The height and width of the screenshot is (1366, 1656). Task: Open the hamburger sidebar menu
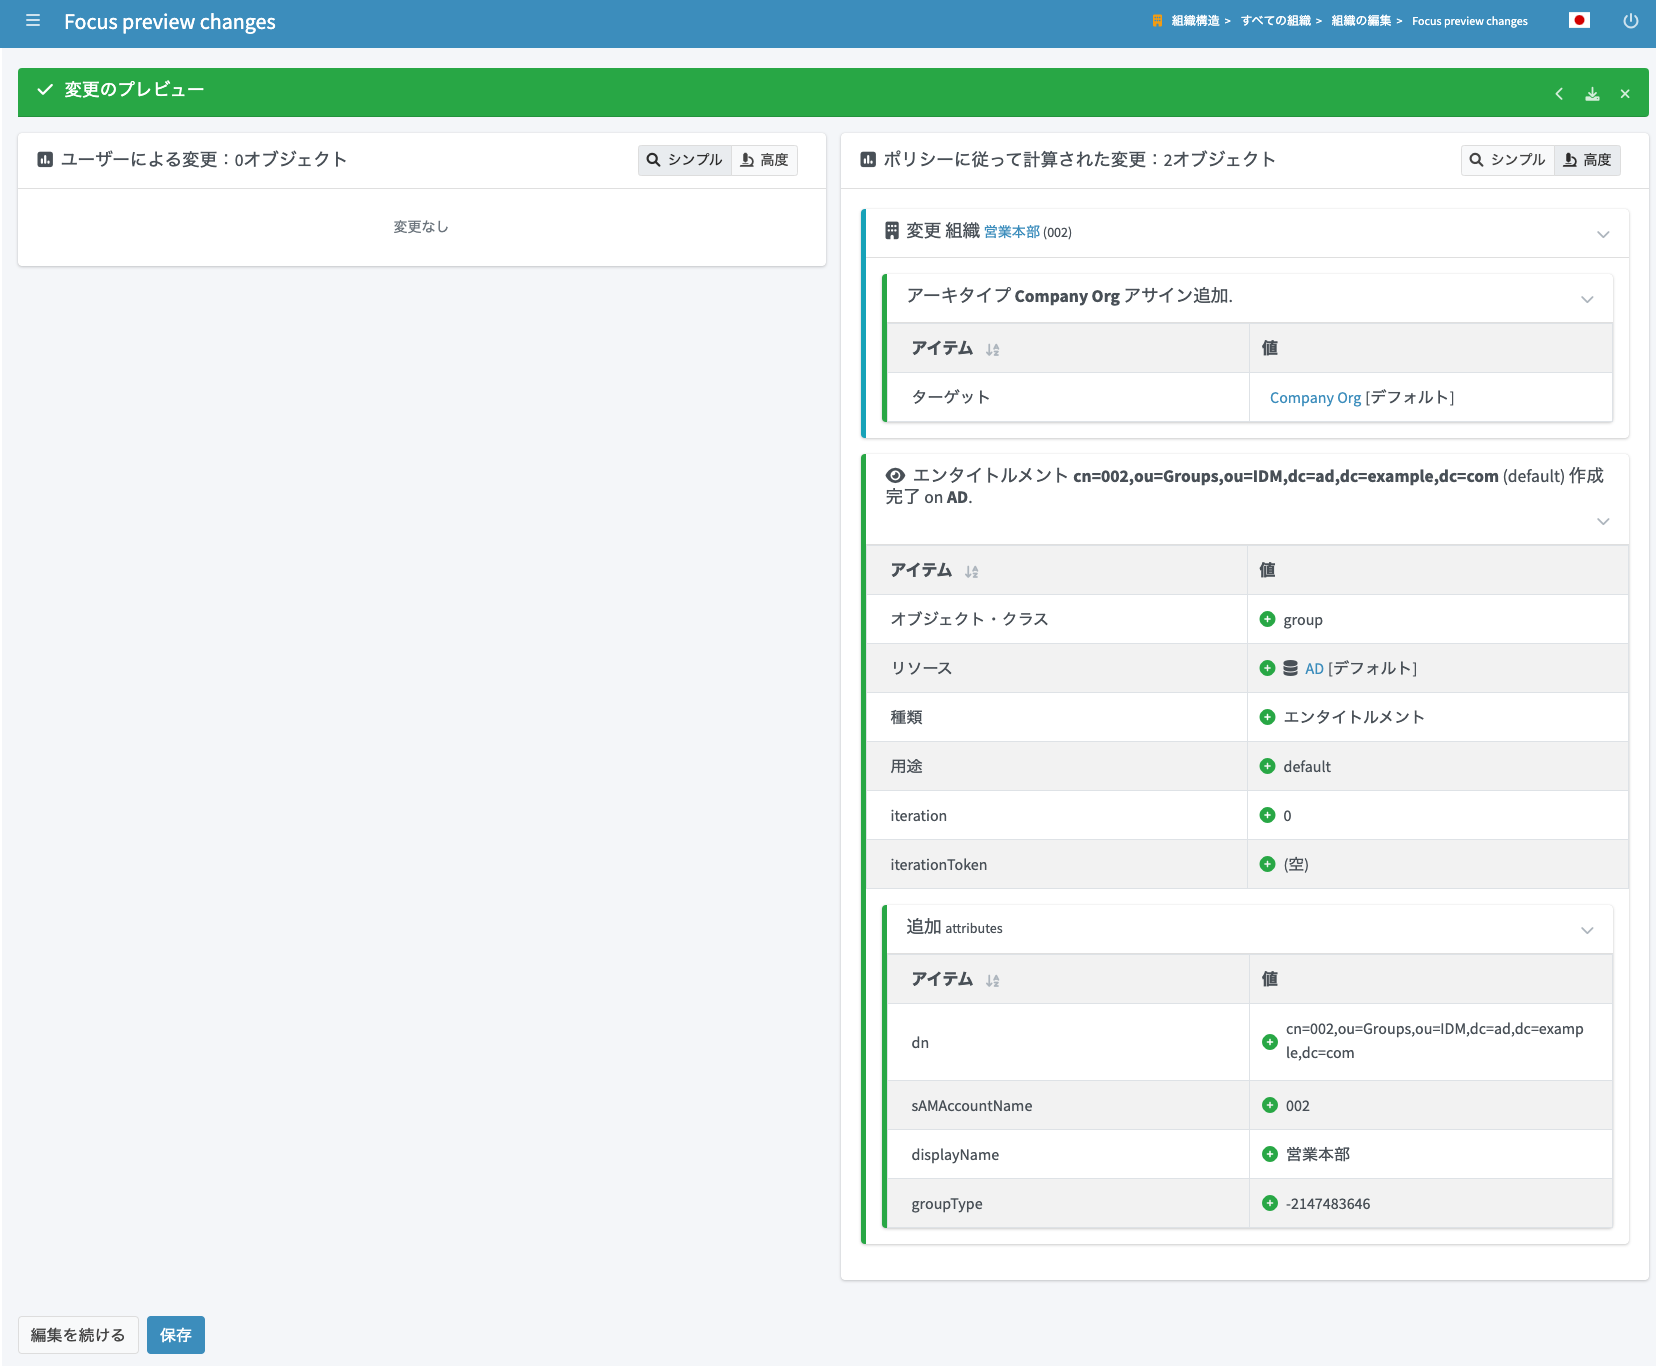tap(33, 20)
